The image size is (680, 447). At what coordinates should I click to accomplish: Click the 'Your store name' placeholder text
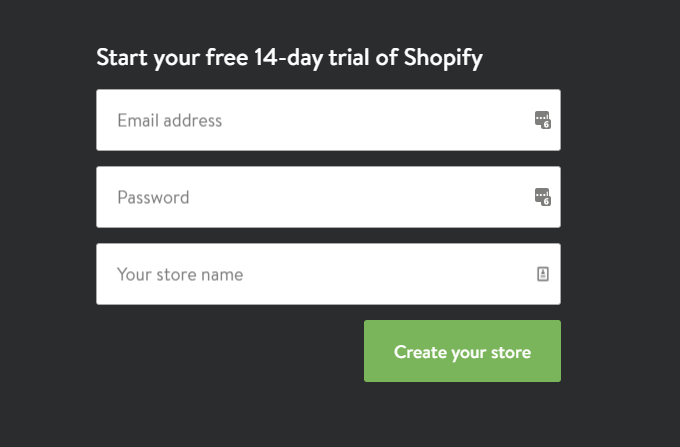[x=180, y=274]
